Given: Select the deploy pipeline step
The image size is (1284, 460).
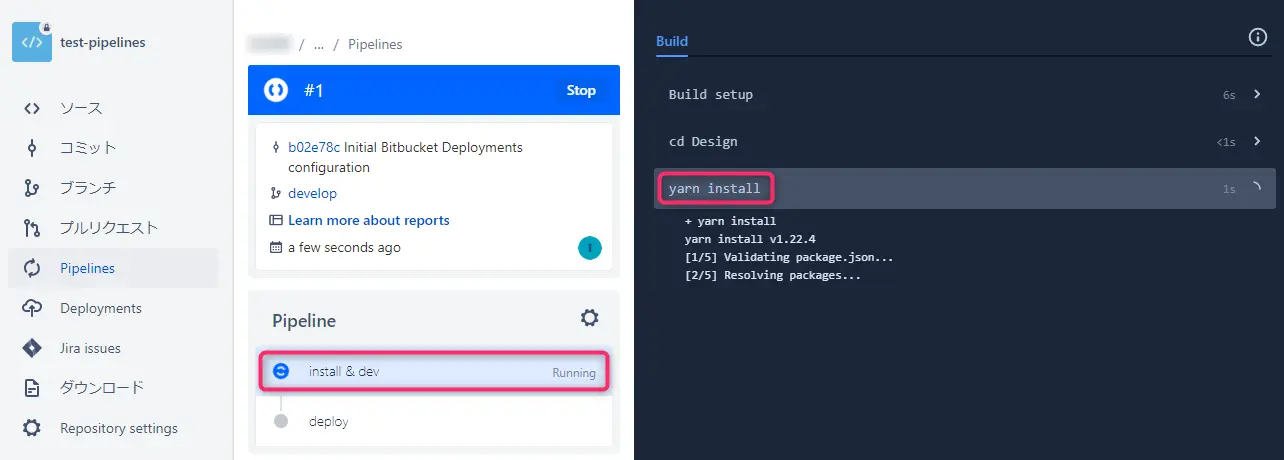Looking at the screenshot, I should (434, 422).
